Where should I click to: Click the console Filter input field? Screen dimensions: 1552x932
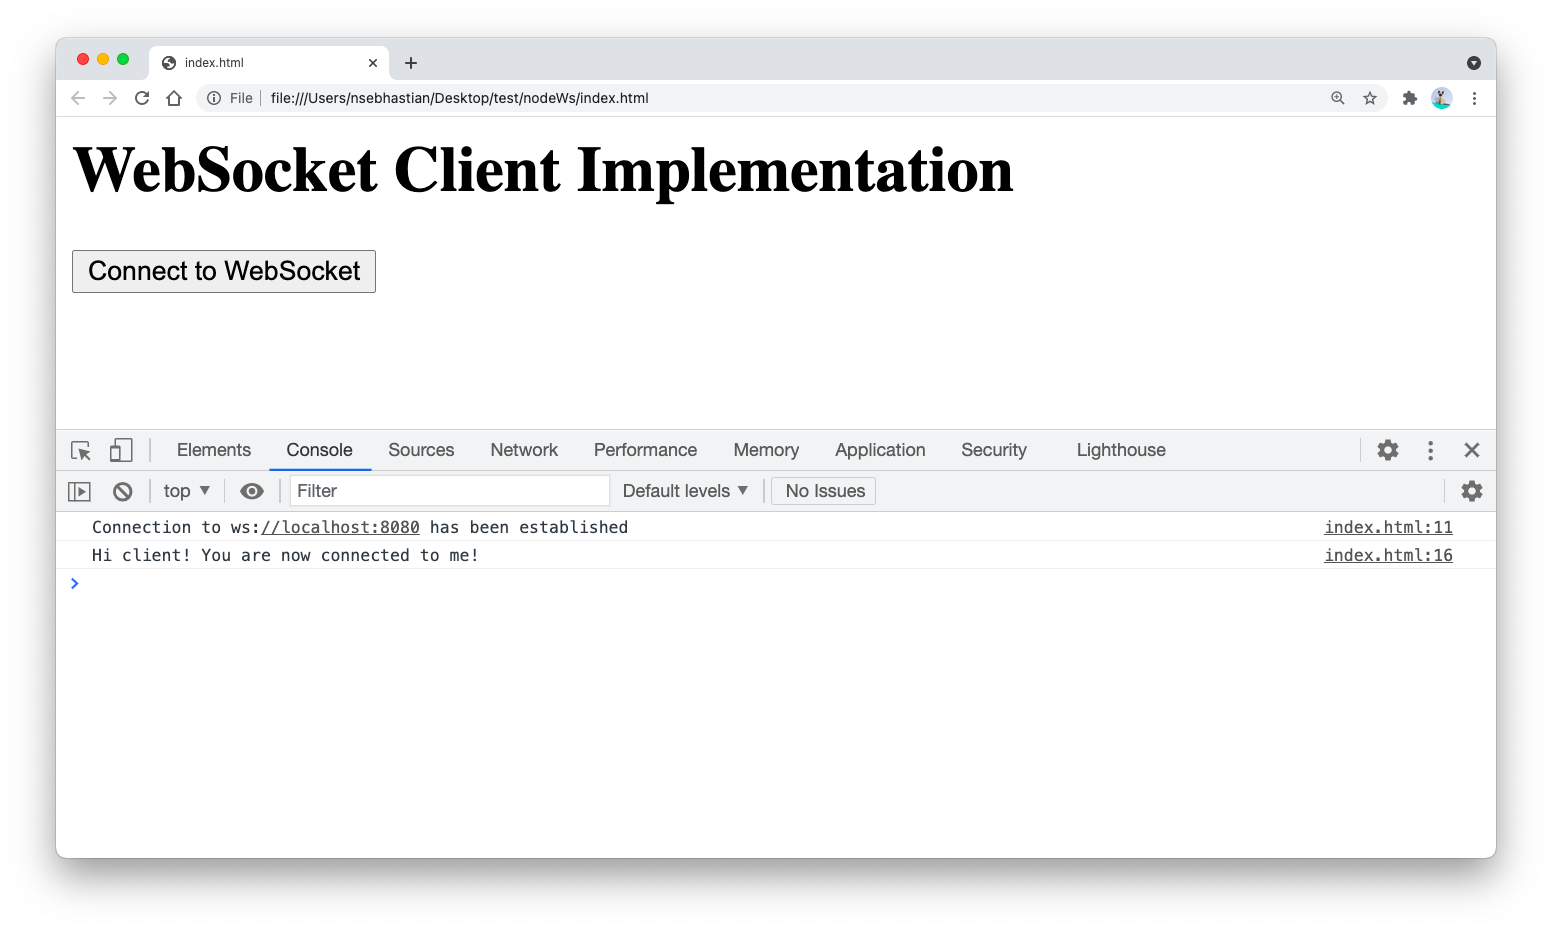(449, 491)
